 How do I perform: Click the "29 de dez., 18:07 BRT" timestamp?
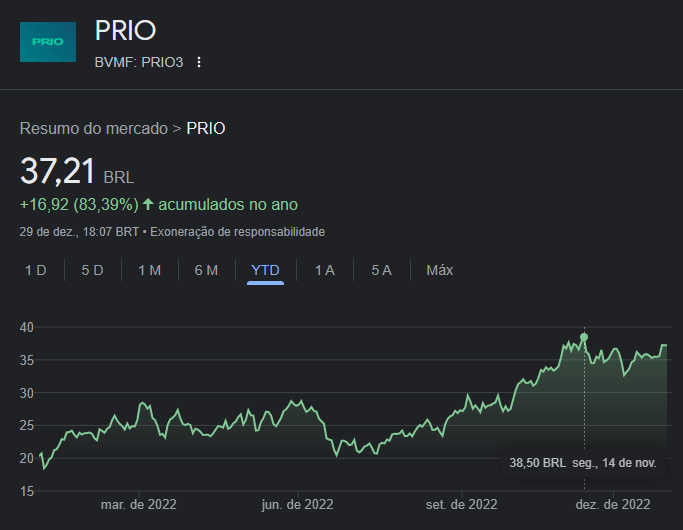[79, 232]
